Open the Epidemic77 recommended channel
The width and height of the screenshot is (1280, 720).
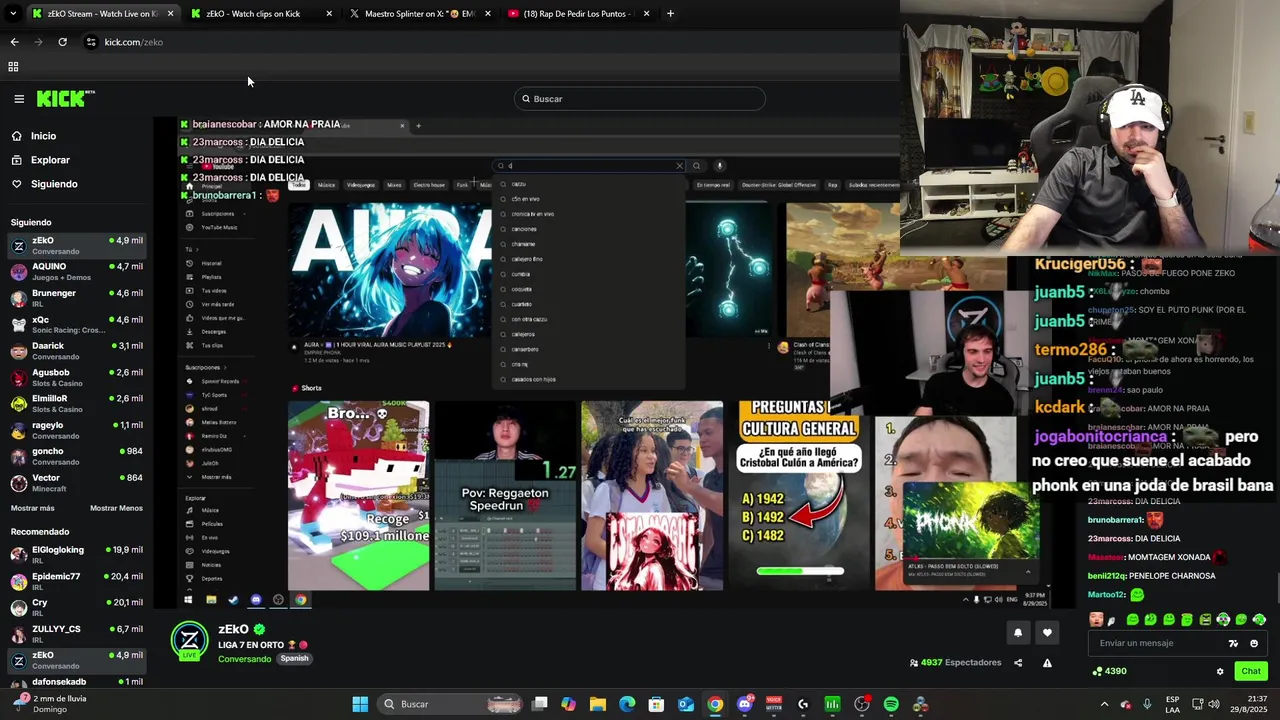(76, 581)
